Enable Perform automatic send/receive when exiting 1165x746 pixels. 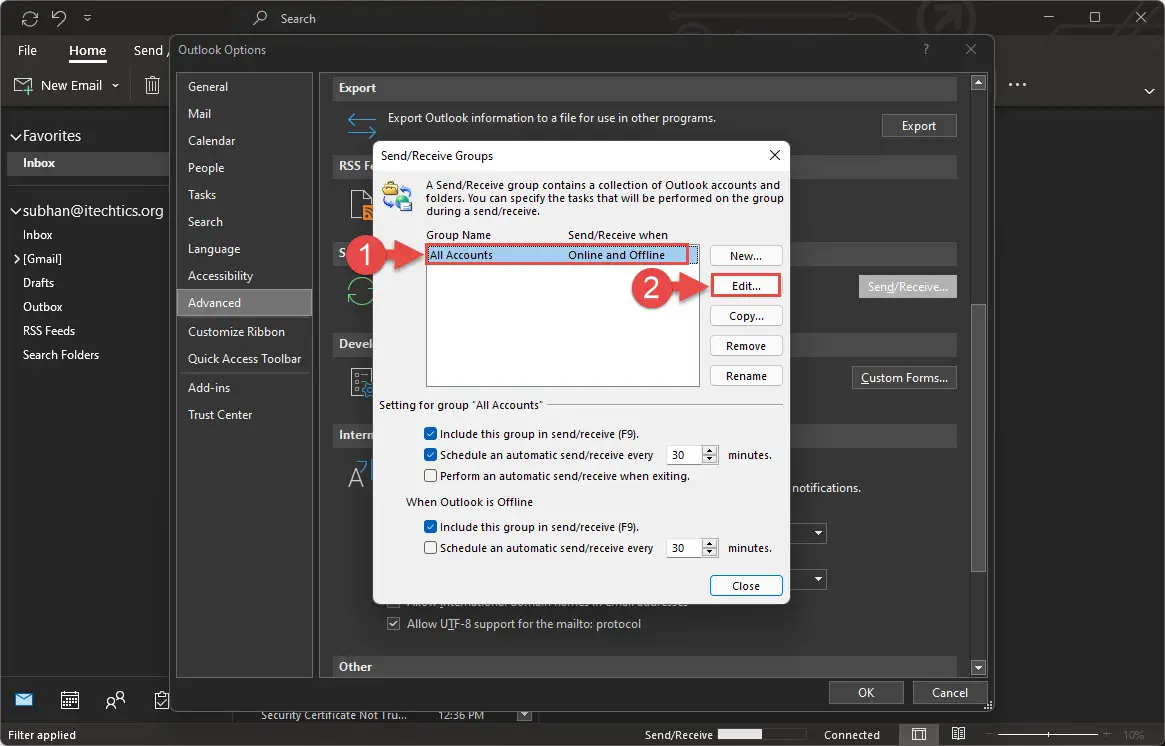tap(430, 476)
